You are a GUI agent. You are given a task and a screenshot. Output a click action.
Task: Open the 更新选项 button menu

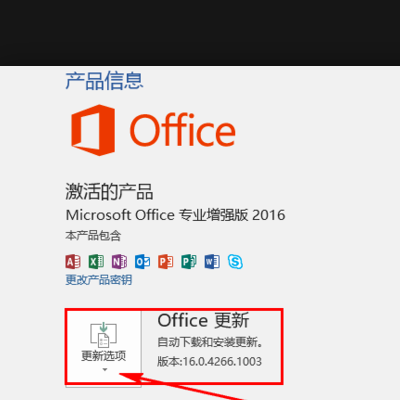click(104, 348)
